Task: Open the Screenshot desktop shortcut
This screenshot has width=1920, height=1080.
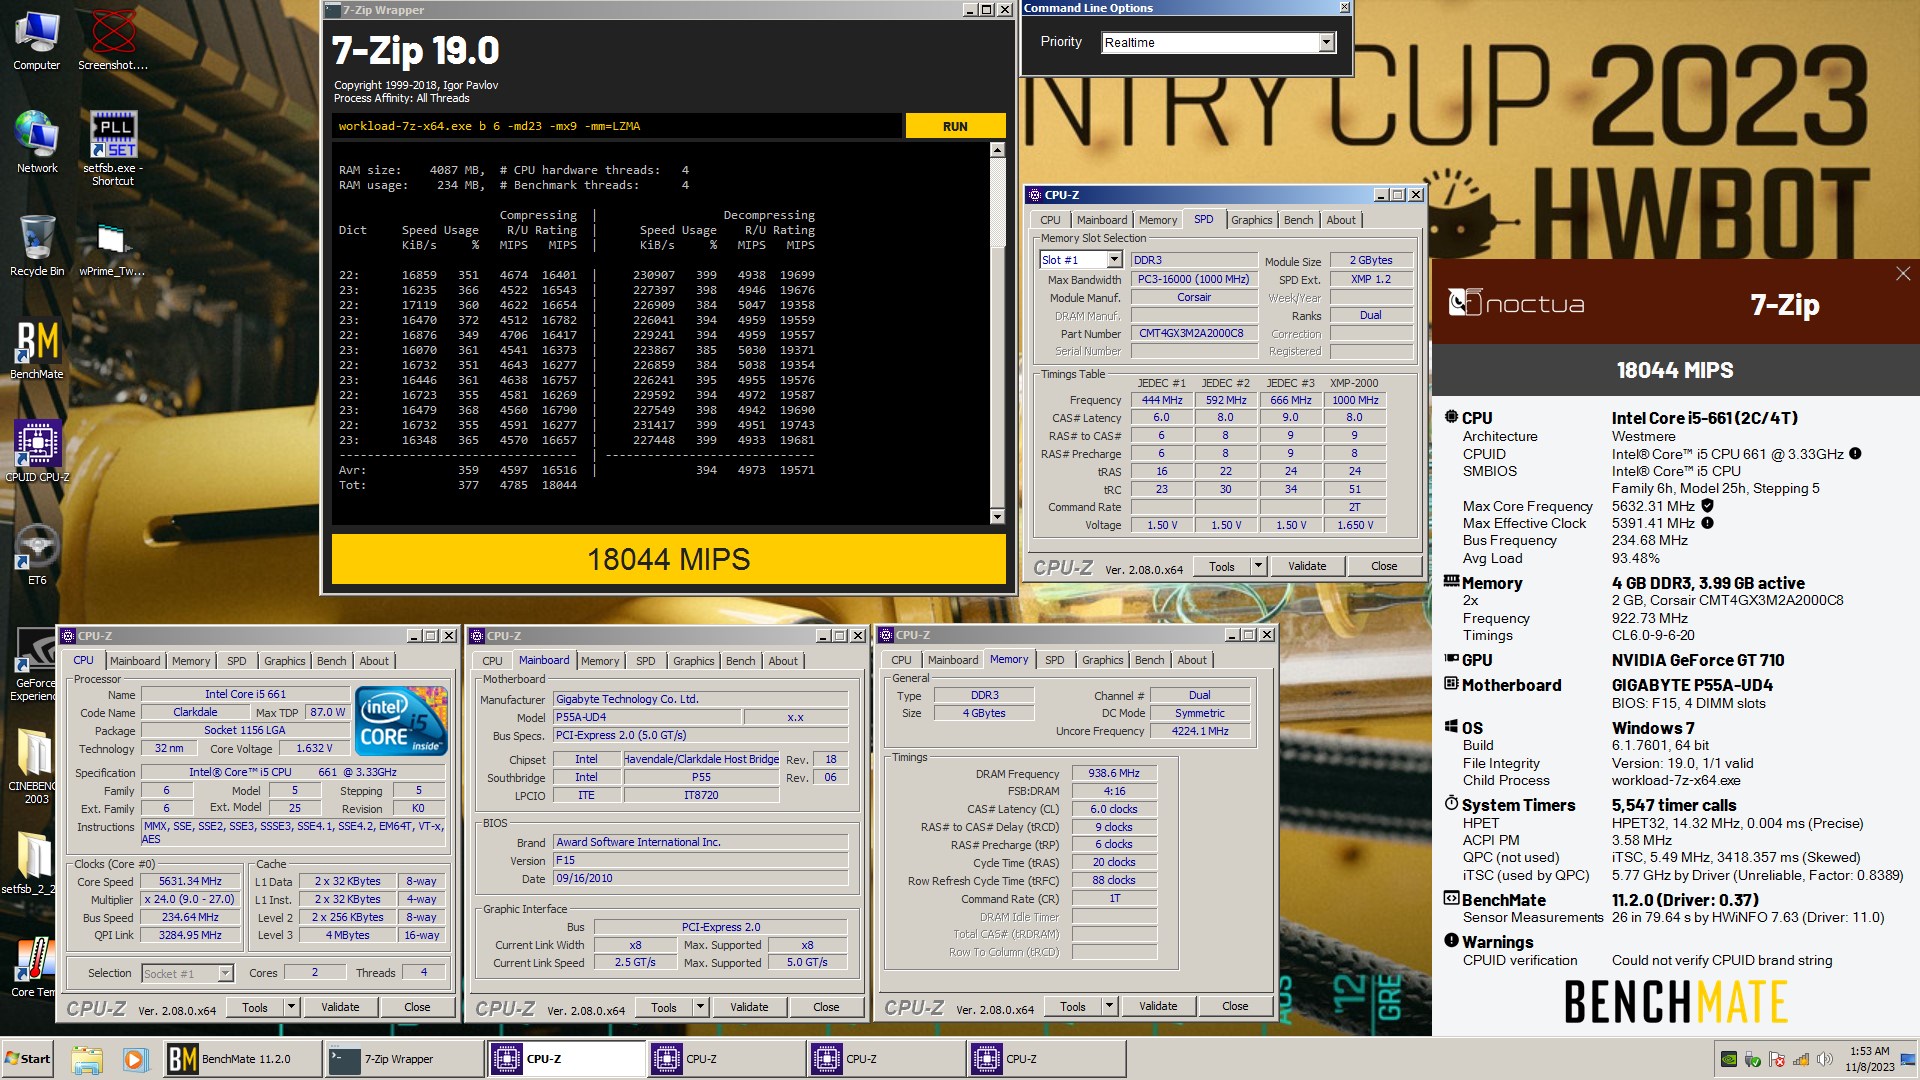Action: (113, 41)
